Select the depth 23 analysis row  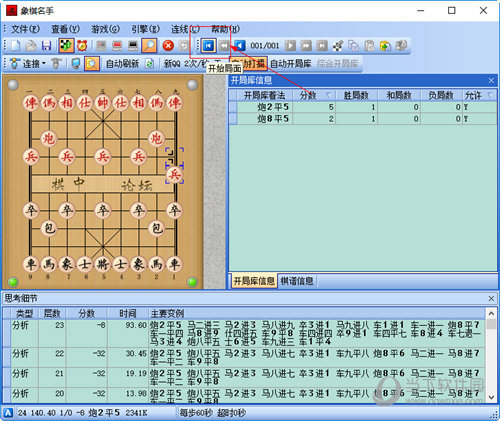pyautogui.click(x=244, y=333)
